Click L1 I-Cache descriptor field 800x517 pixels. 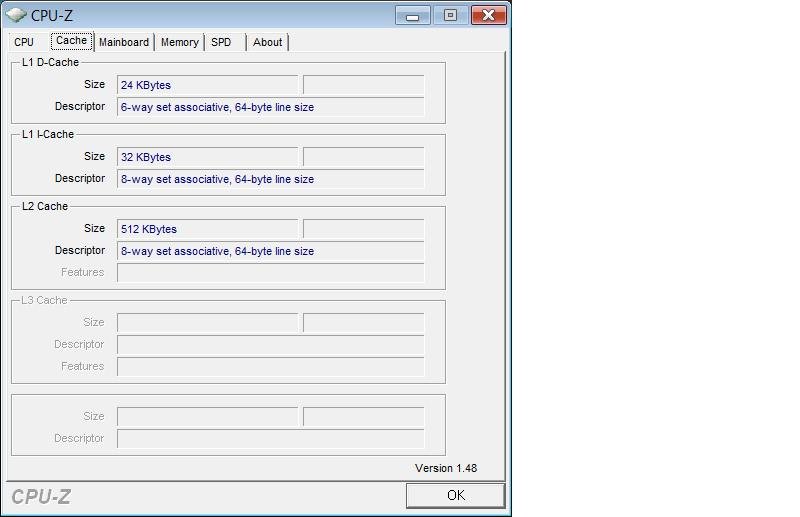tap(270, 179)
